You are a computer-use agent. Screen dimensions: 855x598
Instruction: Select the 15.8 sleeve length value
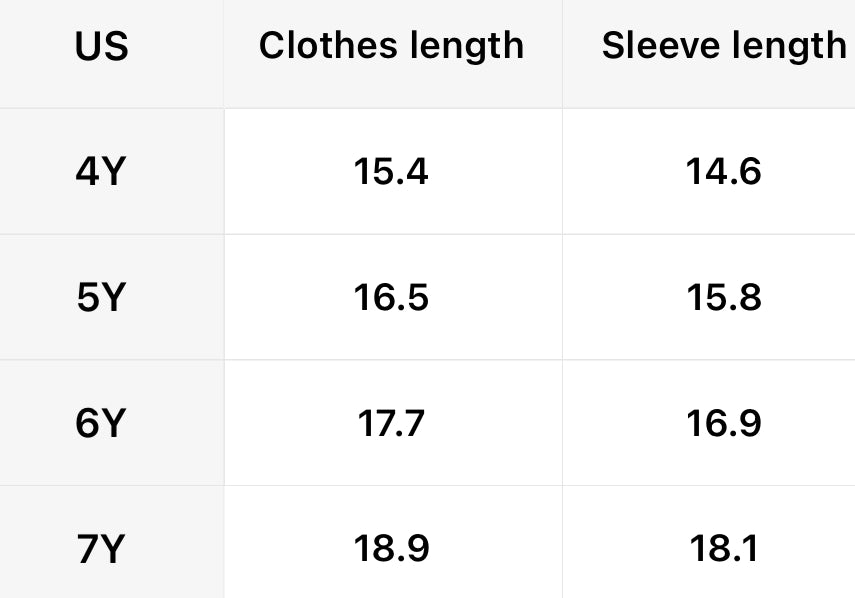(x=723, y=298)
